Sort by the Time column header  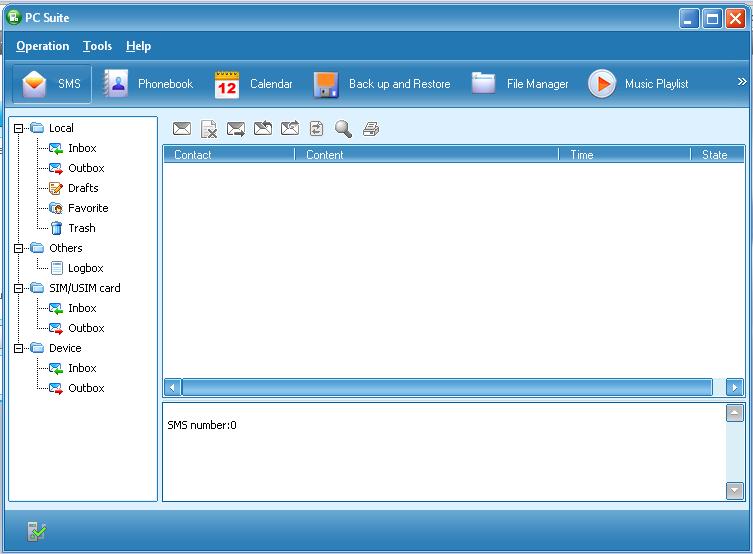click(624, 155)
